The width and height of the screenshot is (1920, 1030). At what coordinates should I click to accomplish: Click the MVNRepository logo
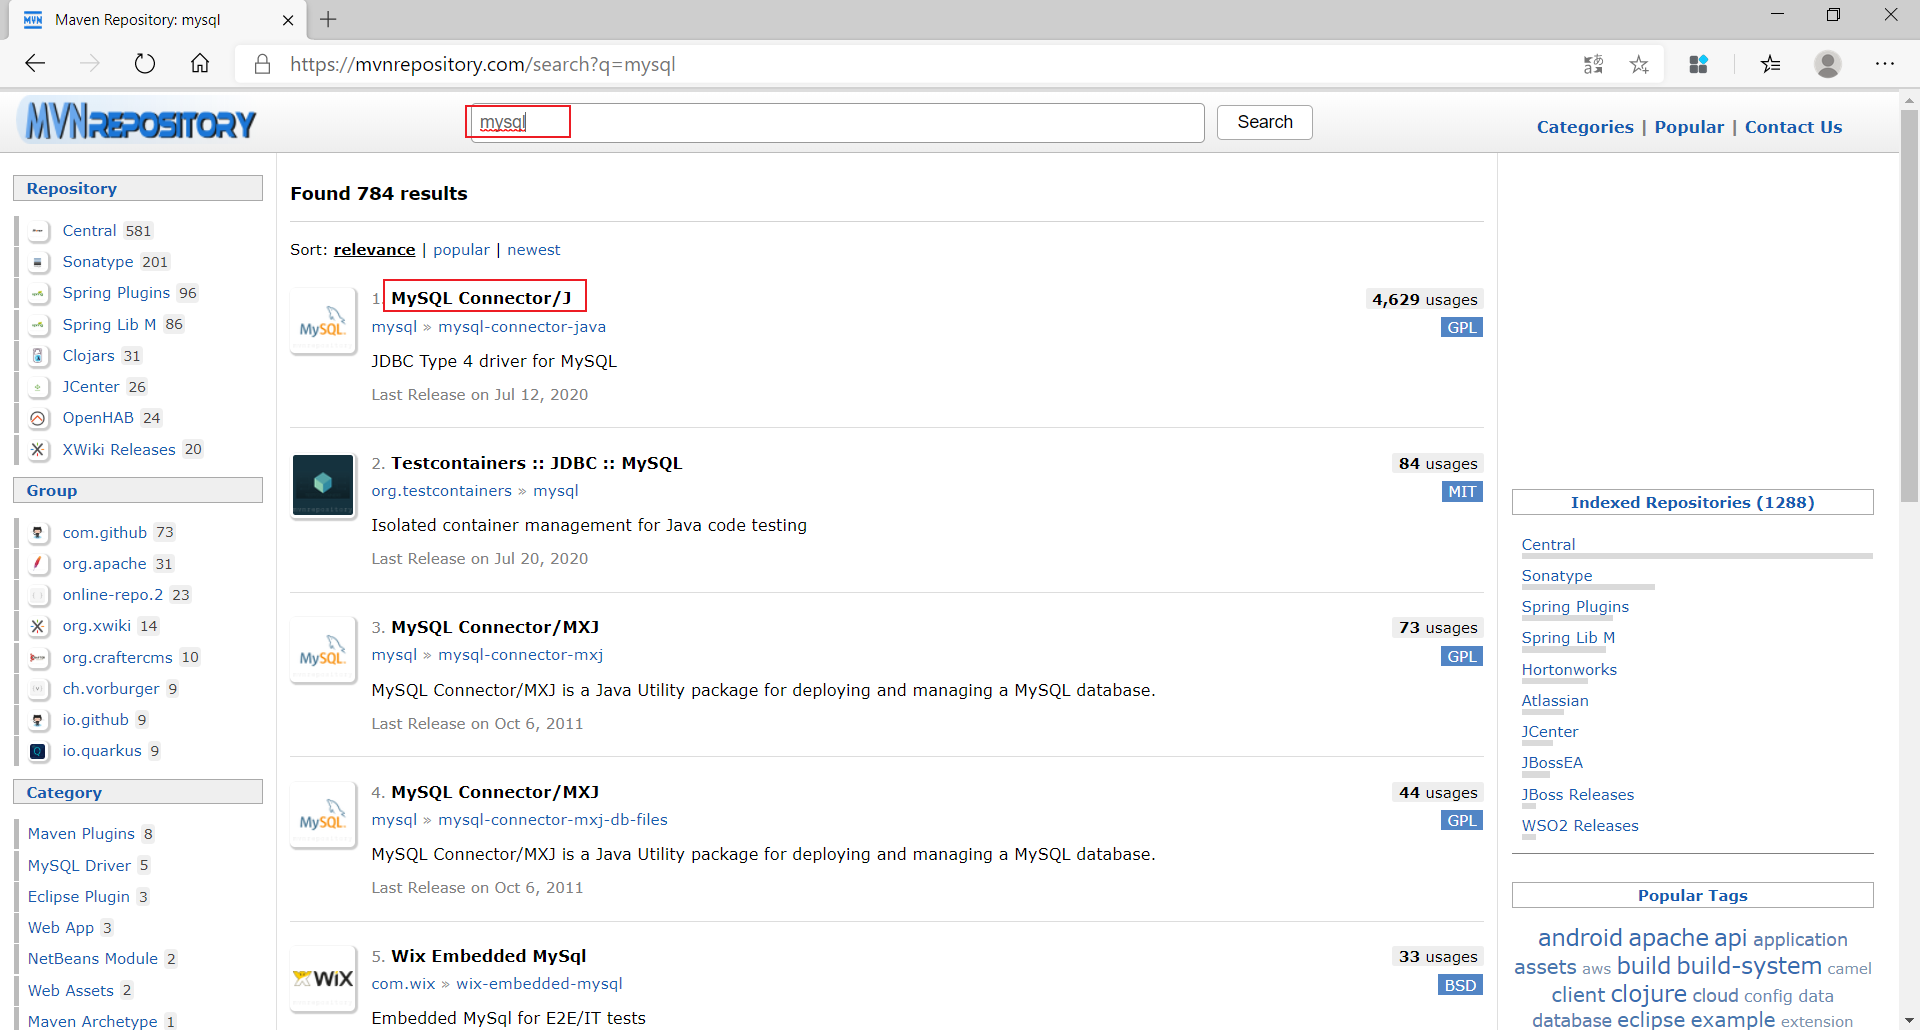click(137, 122)
